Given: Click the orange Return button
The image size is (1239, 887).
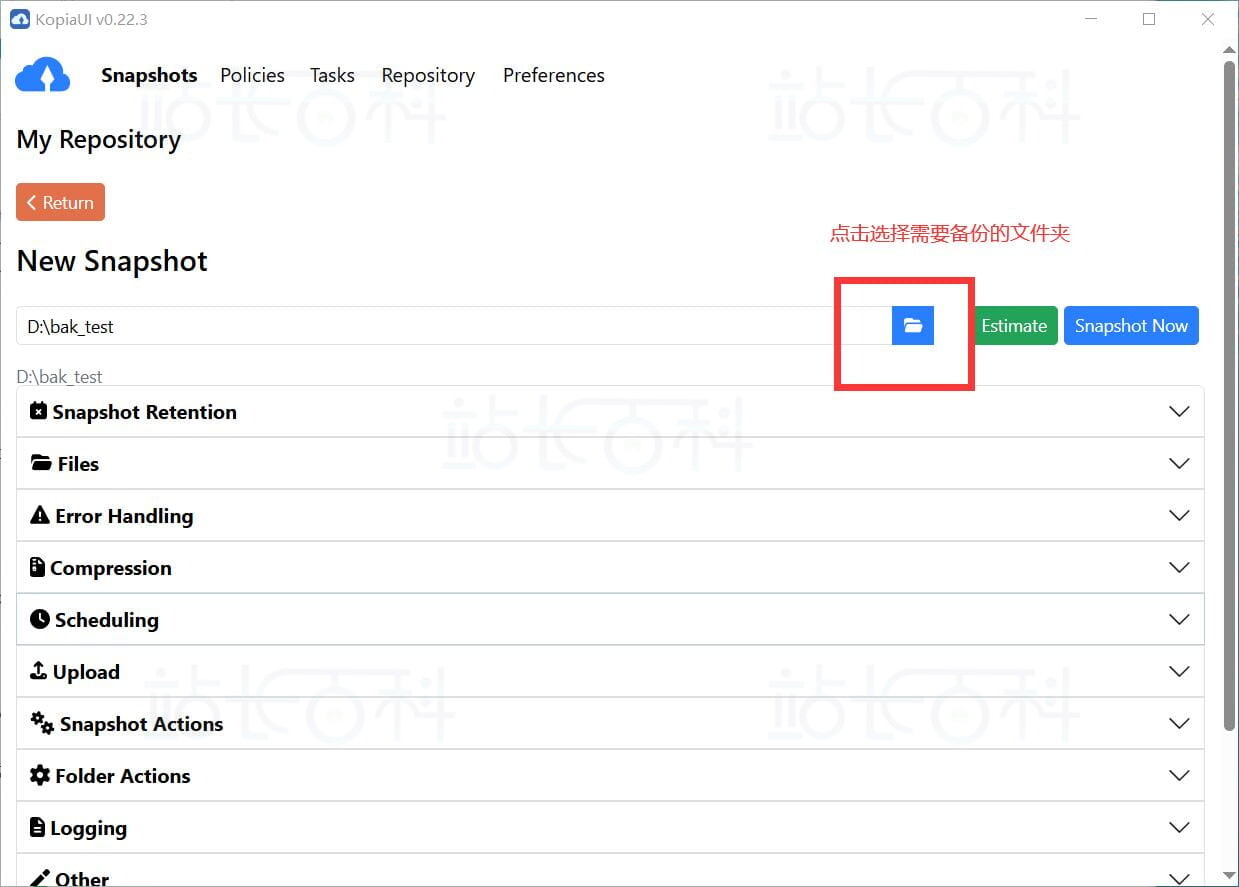Looking at the screenshot, I should [60, 202].
